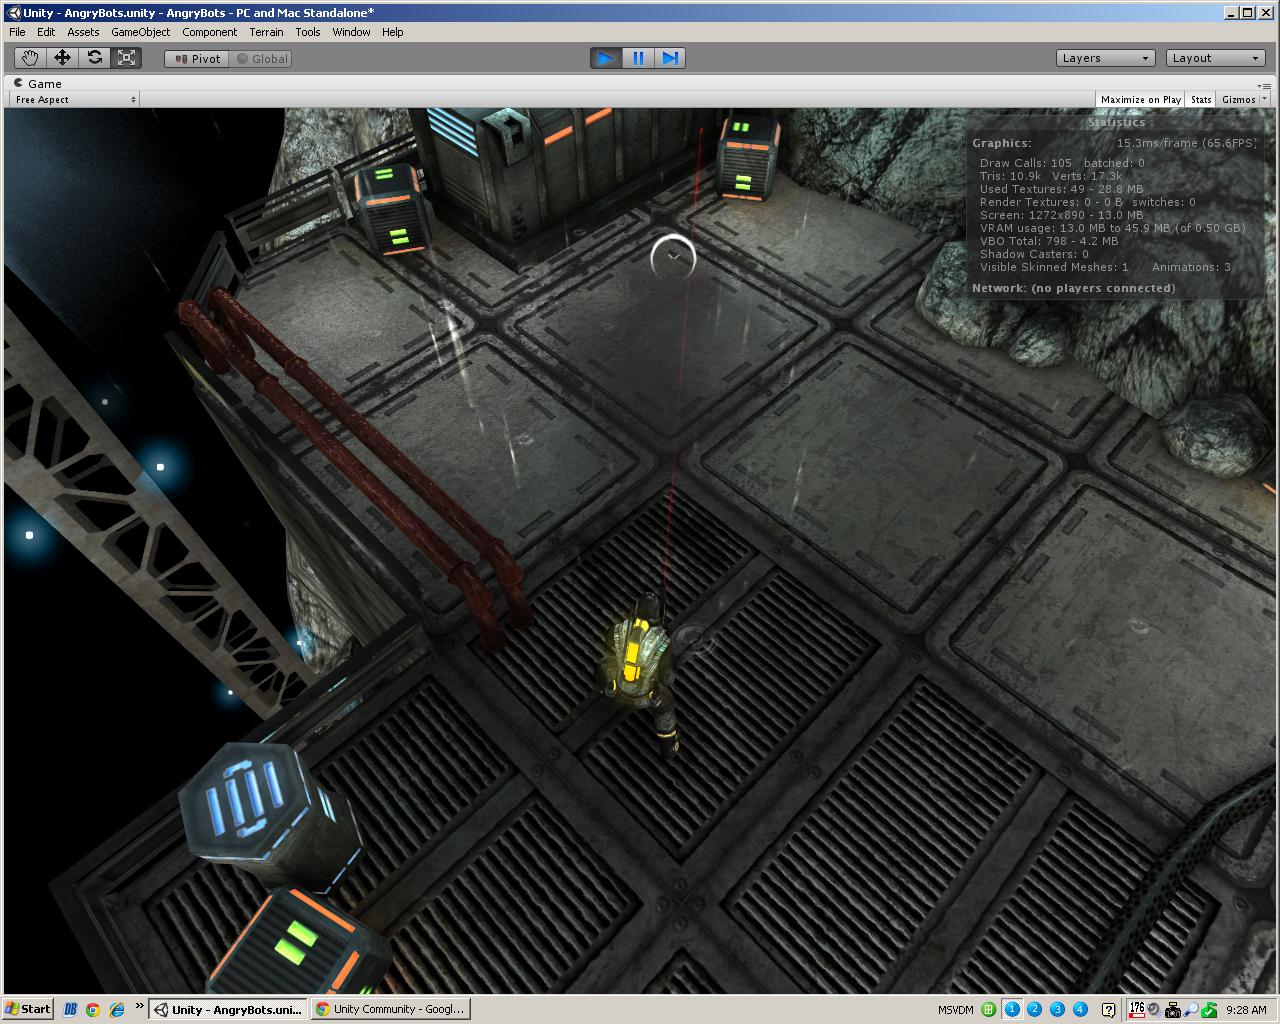Expand the Gizmos dropdown arrow
The height and width of the screenshot is (1024, 1280).
[x=1265, y=99]
